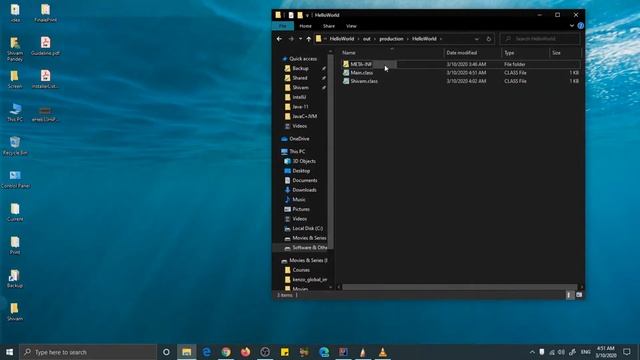Open the pinned Shared folder in sidebar
This screenshot has width=640, height=360.
tap(300, 78)
